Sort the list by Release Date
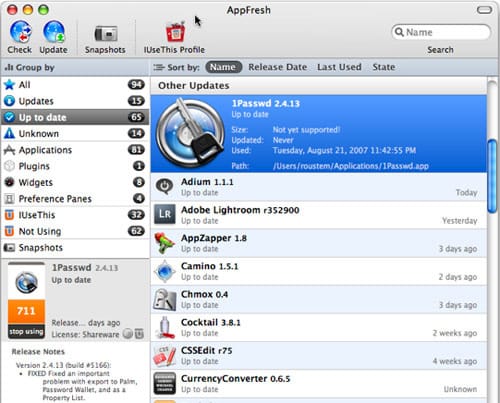Screen dimensions: 500x403 pos(277,67)
